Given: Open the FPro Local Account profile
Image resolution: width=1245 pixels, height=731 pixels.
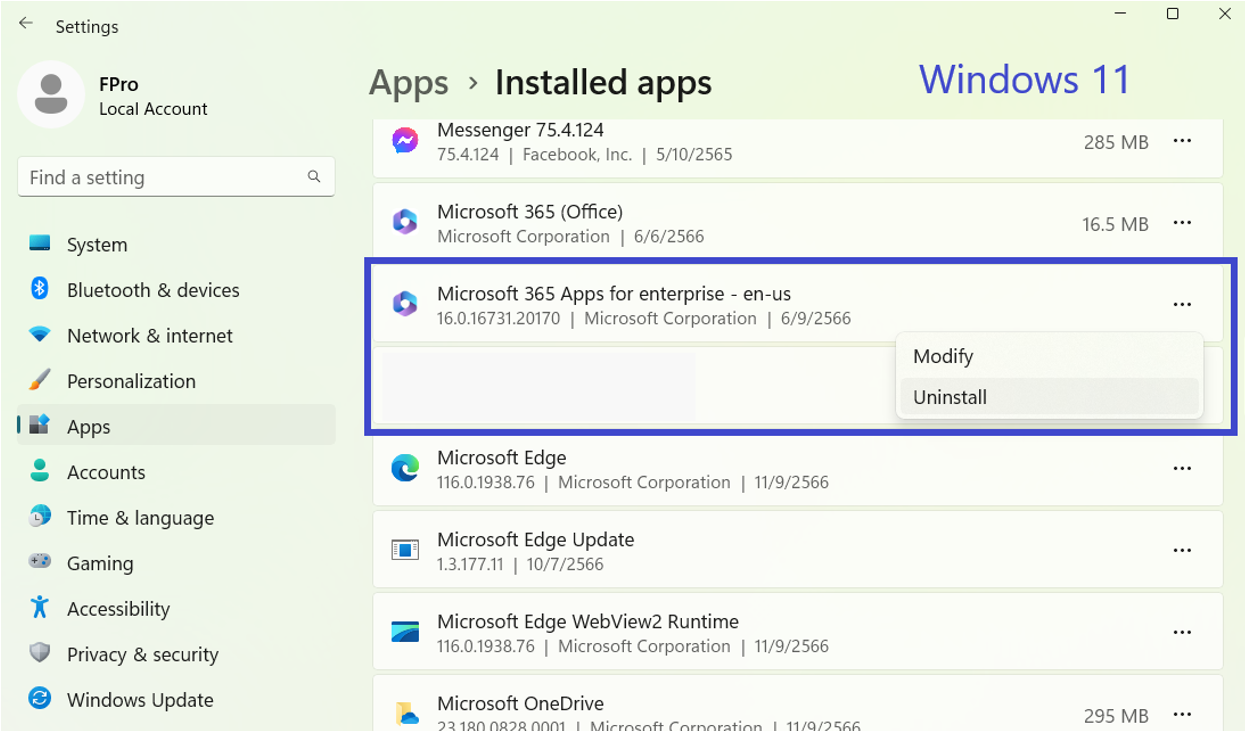Looking at the screenshot, I should coord(112,96).
